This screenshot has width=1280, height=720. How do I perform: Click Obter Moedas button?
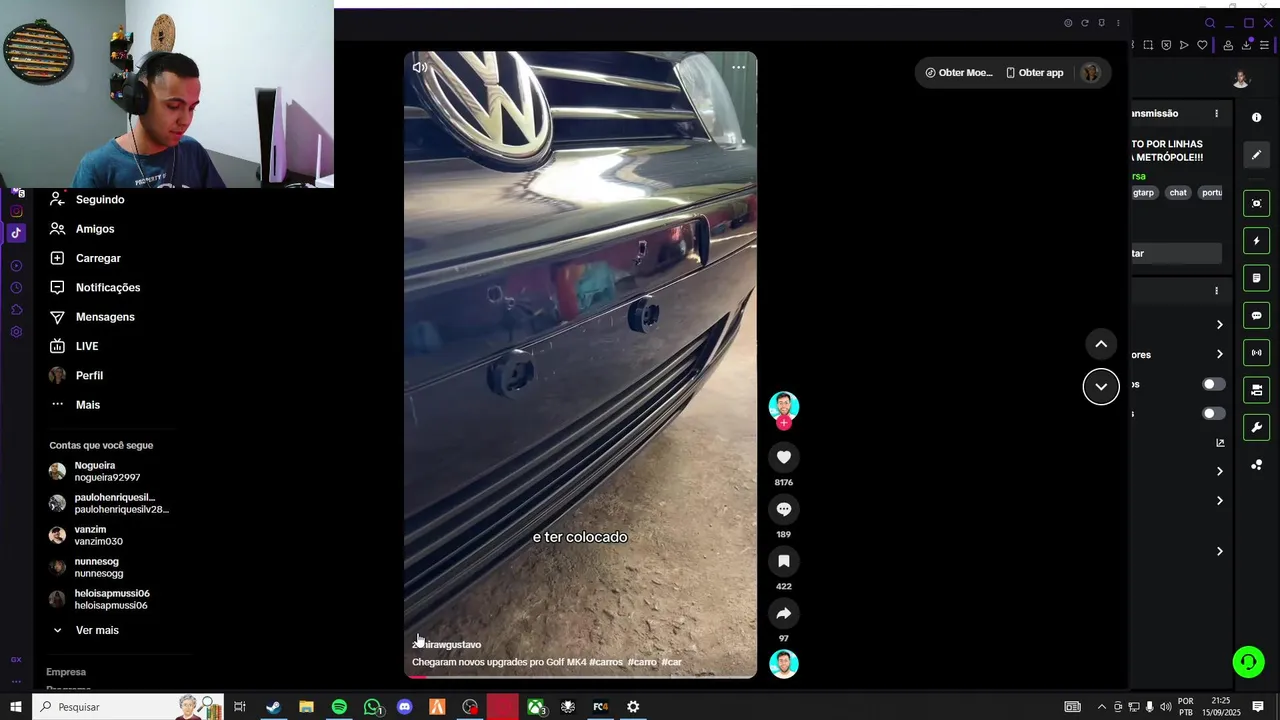(x=958, y=72)
